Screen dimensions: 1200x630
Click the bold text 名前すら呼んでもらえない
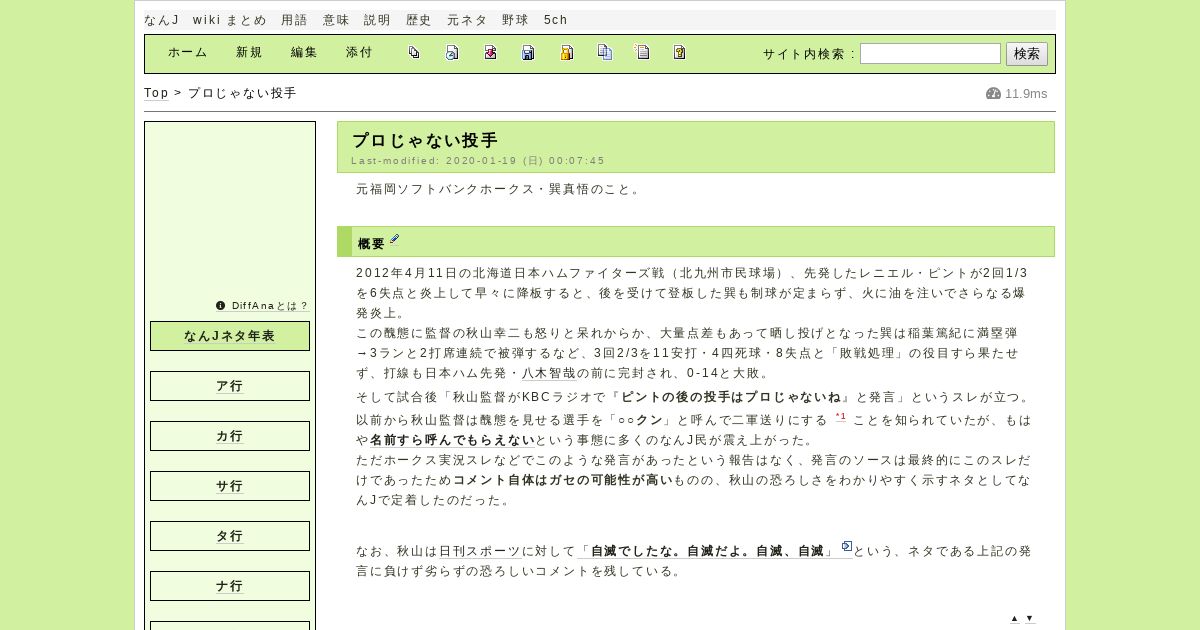[x=452, y=440]
